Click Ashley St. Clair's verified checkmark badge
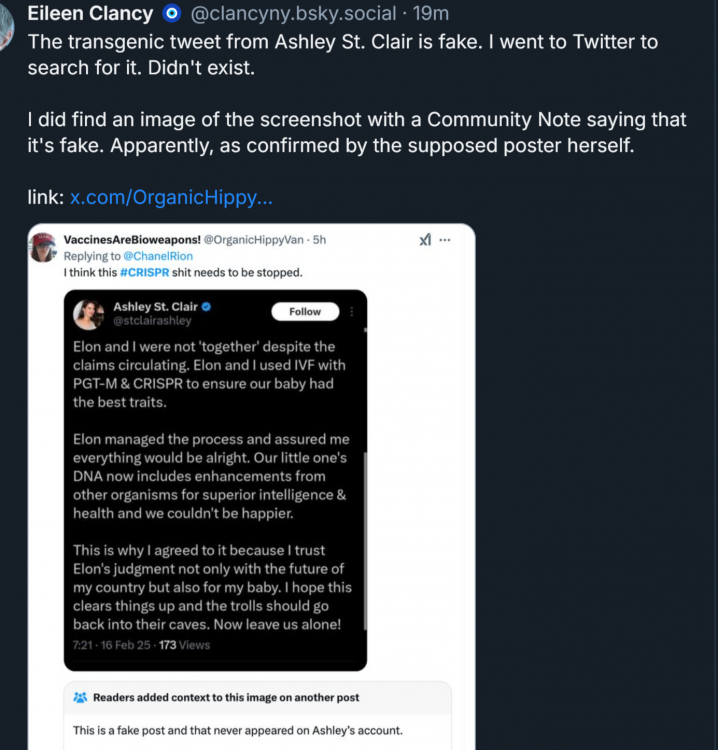 [206, 307]
